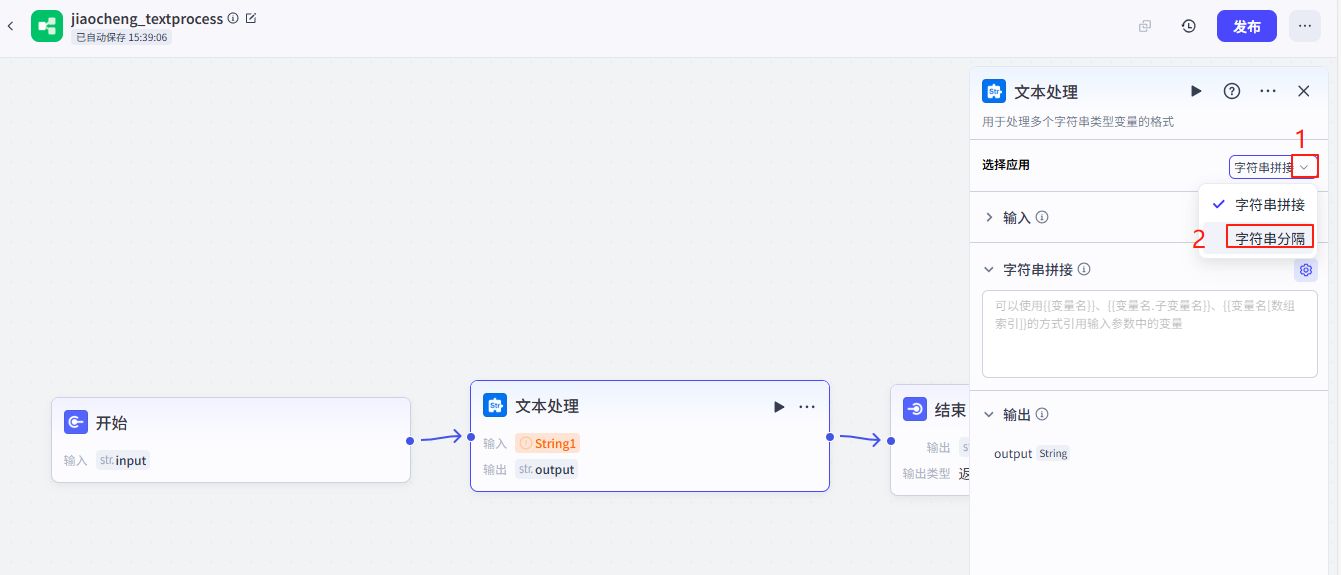This screenshot has width=1341, height=575.
Task: Run the node from the panel play icon
Action: tap(1196, 91)
